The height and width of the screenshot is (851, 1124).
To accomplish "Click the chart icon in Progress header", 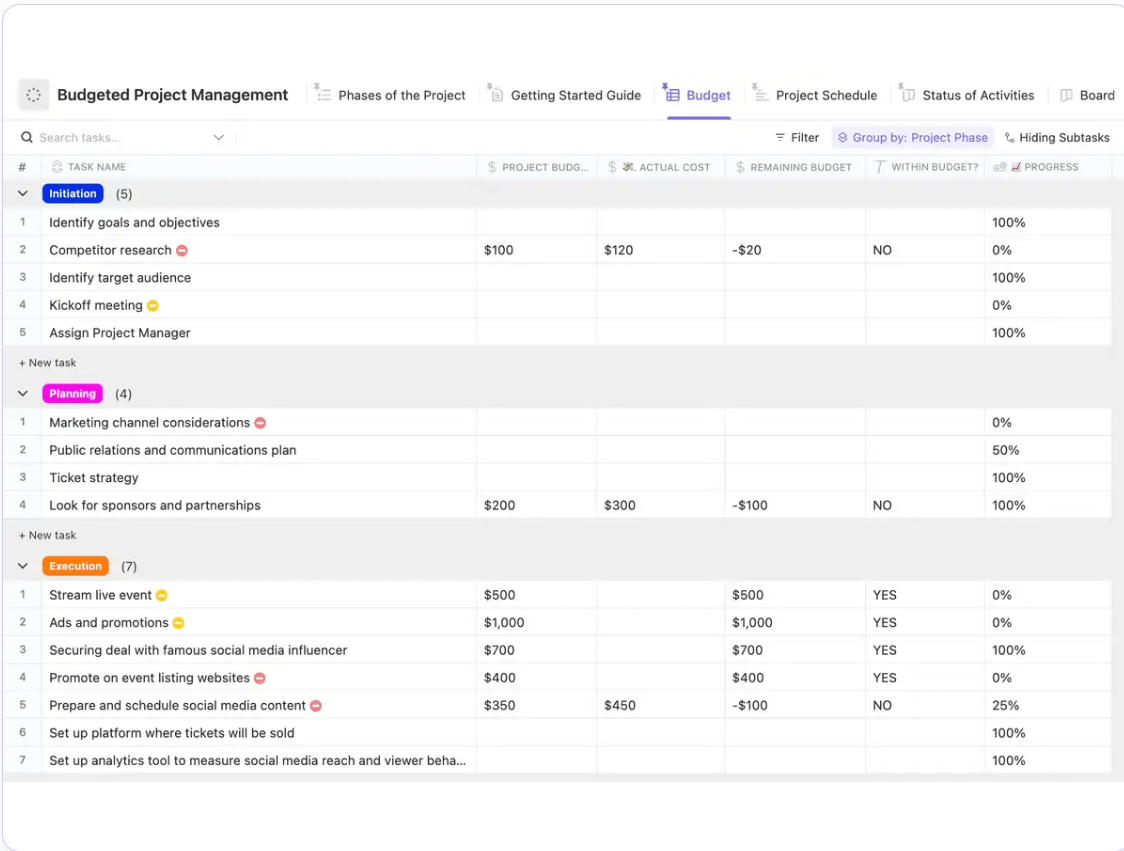I will click(x=1016, y=167).
